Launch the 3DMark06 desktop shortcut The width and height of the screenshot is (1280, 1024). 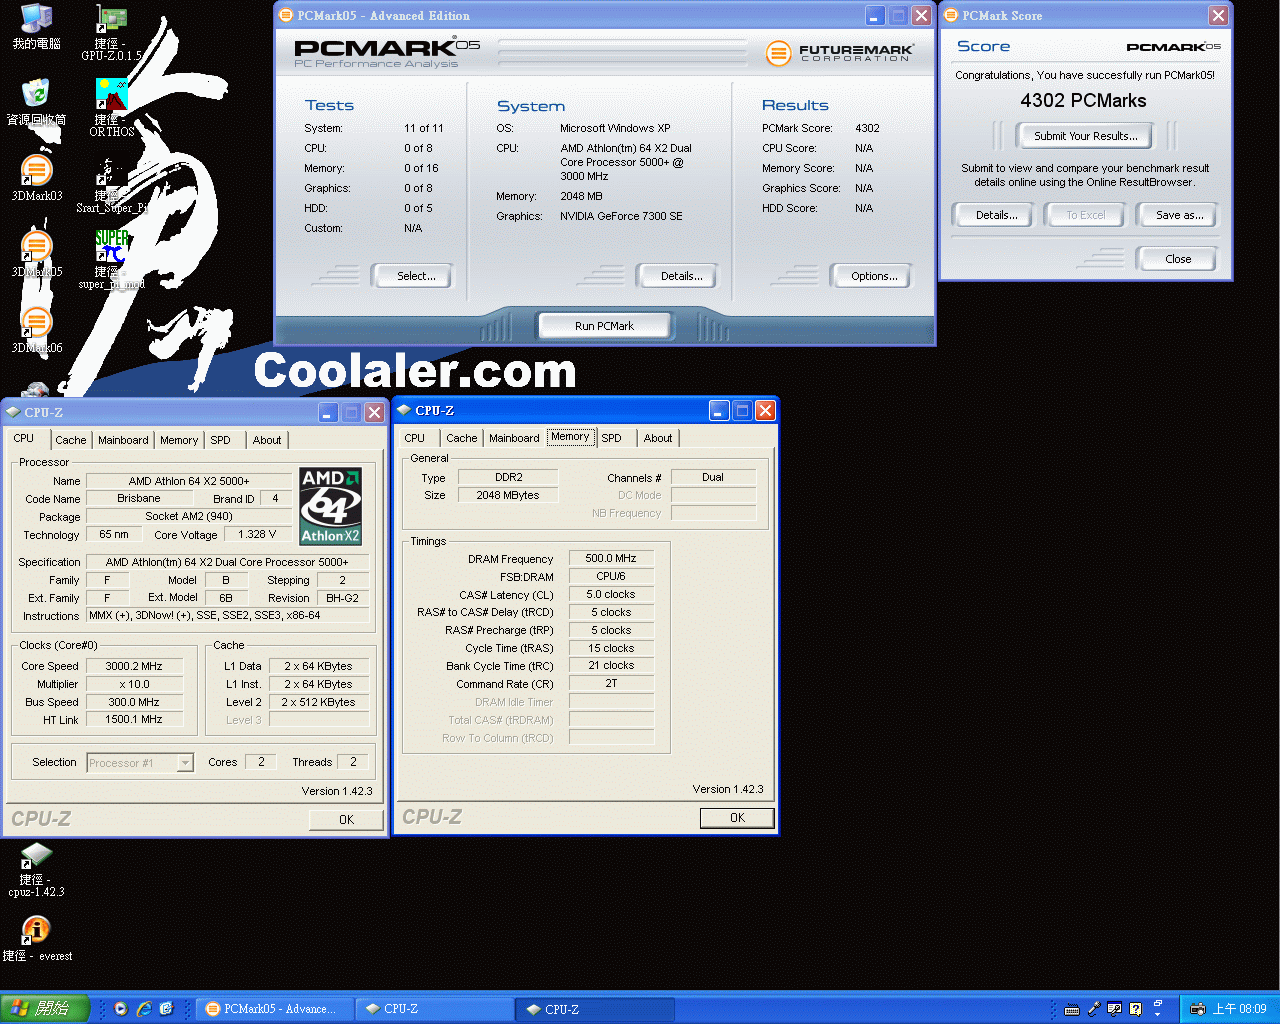(36, 330)
